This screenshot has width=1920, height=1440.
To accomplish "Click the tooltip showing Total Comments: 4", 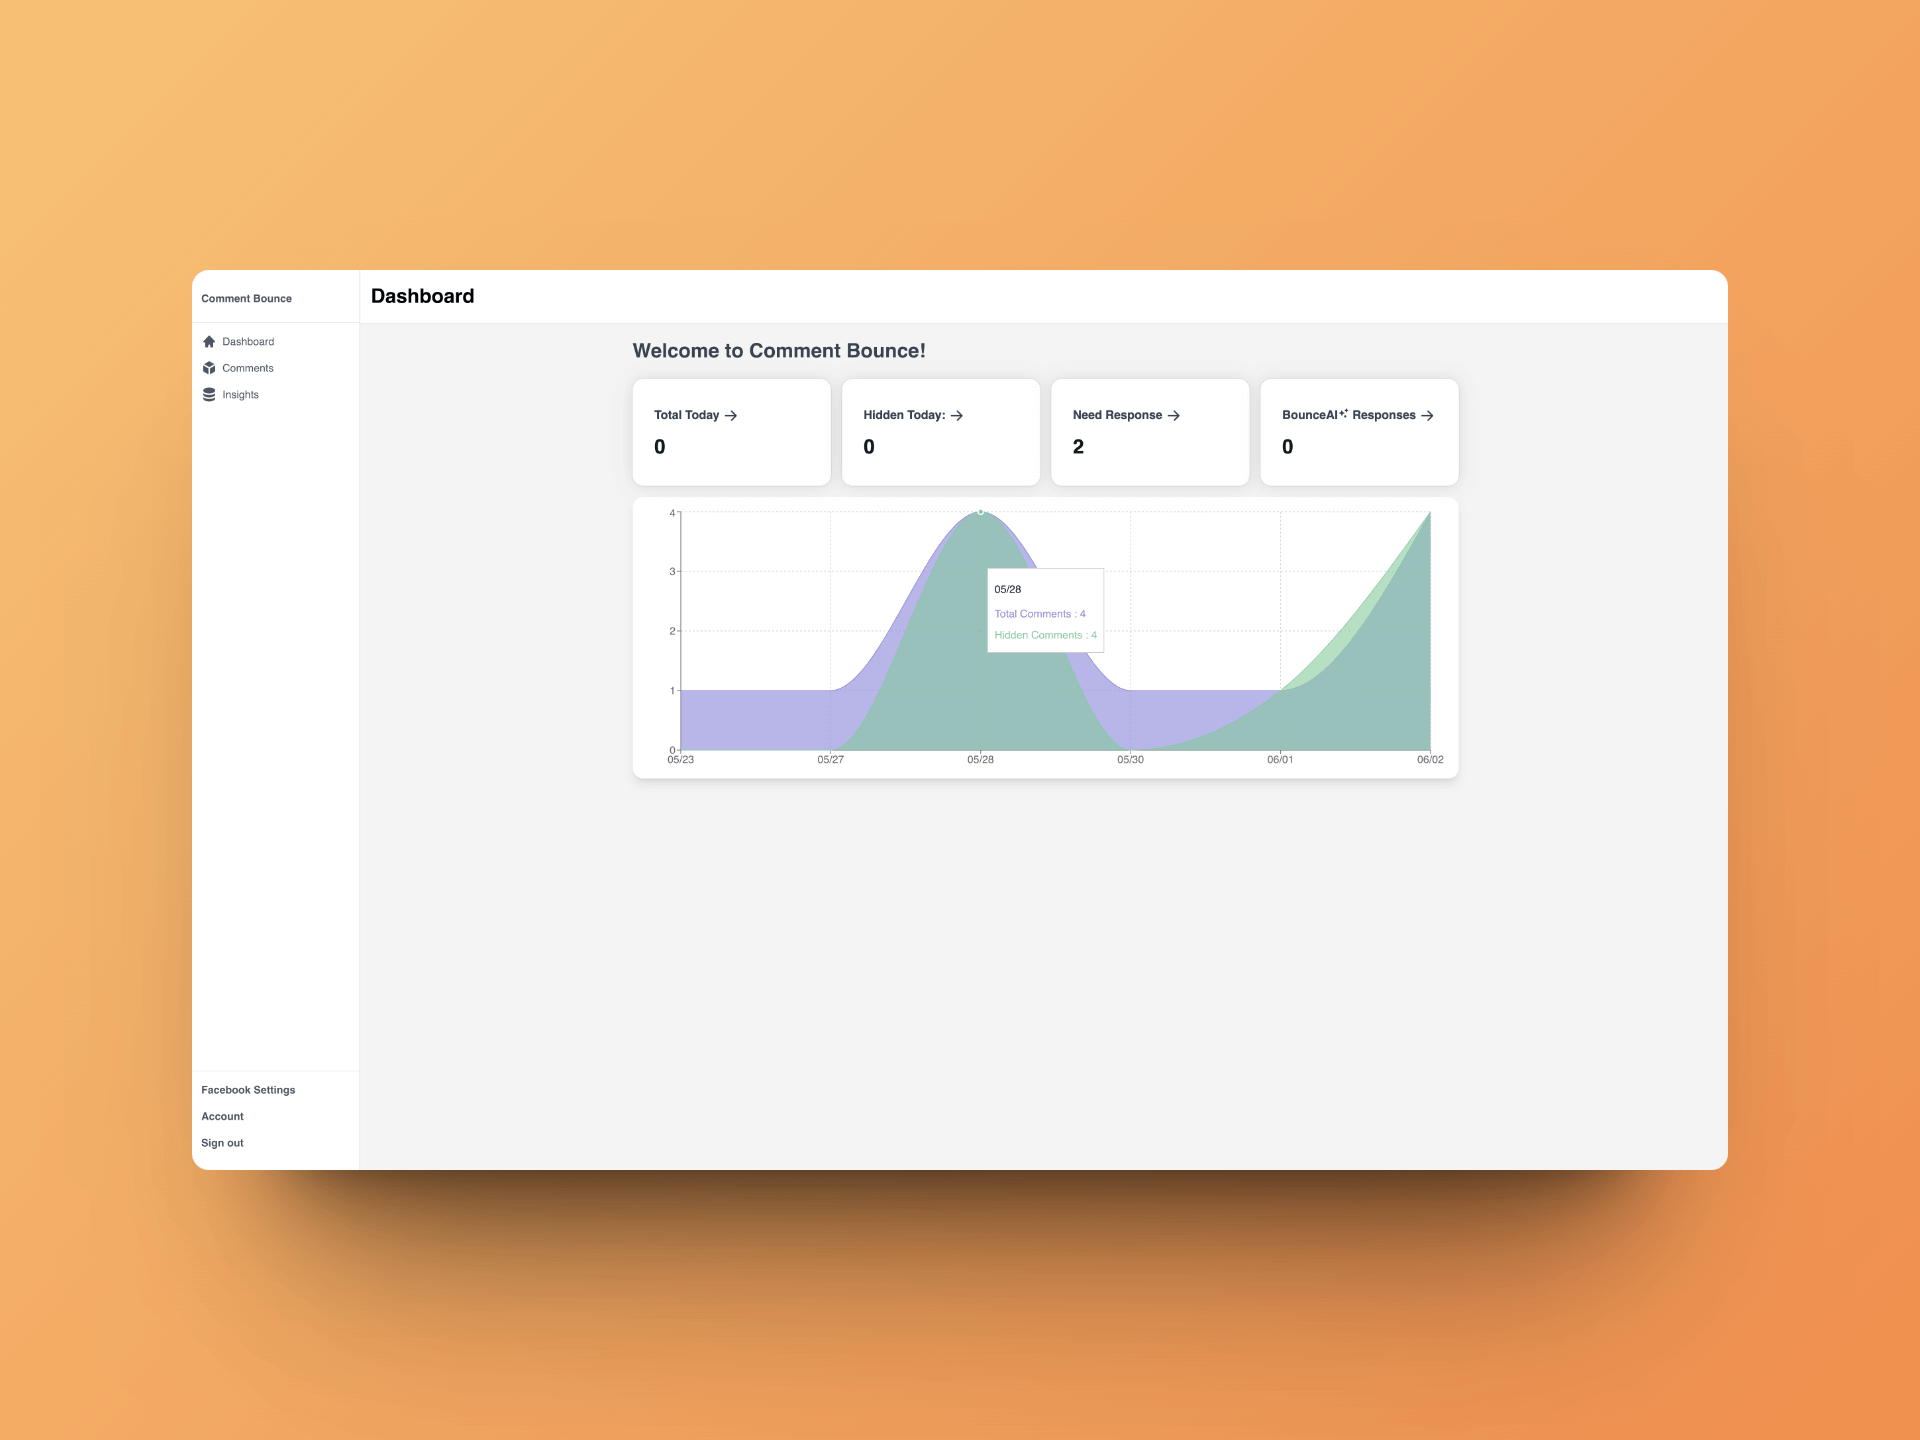I will (x=1040, y=613).
